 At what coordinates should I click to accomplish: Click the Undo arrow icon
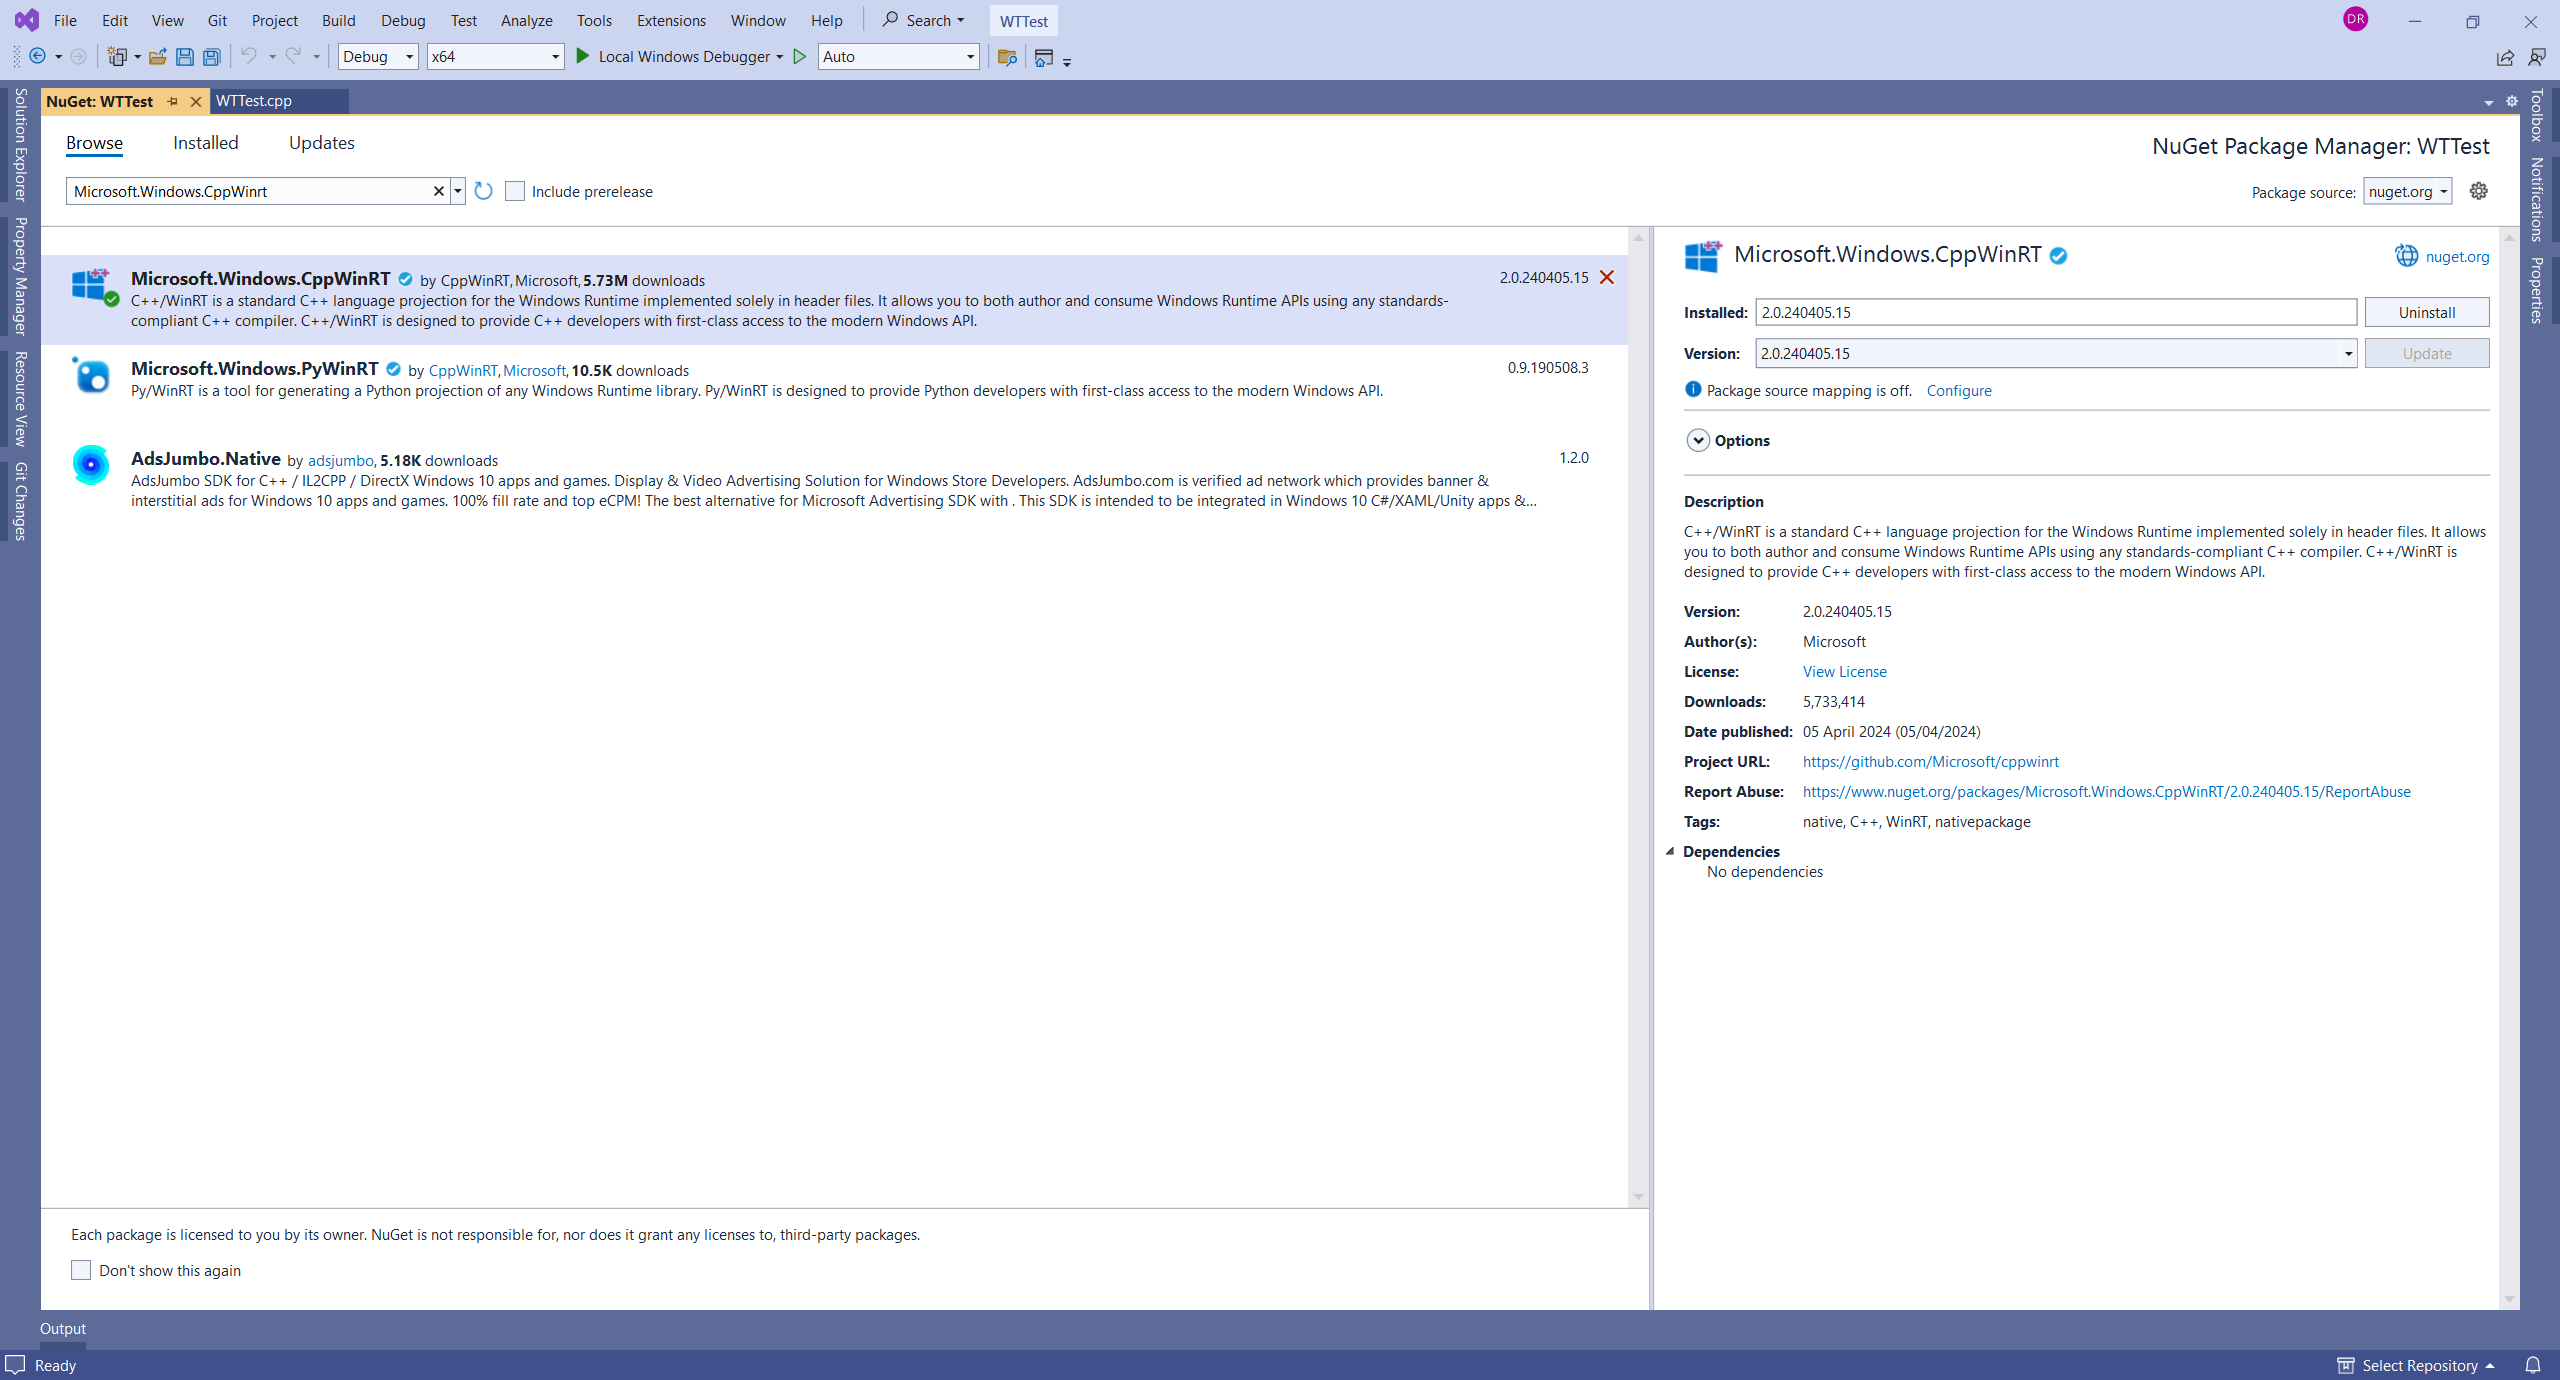pyautogui.click(x=249, y=56)
